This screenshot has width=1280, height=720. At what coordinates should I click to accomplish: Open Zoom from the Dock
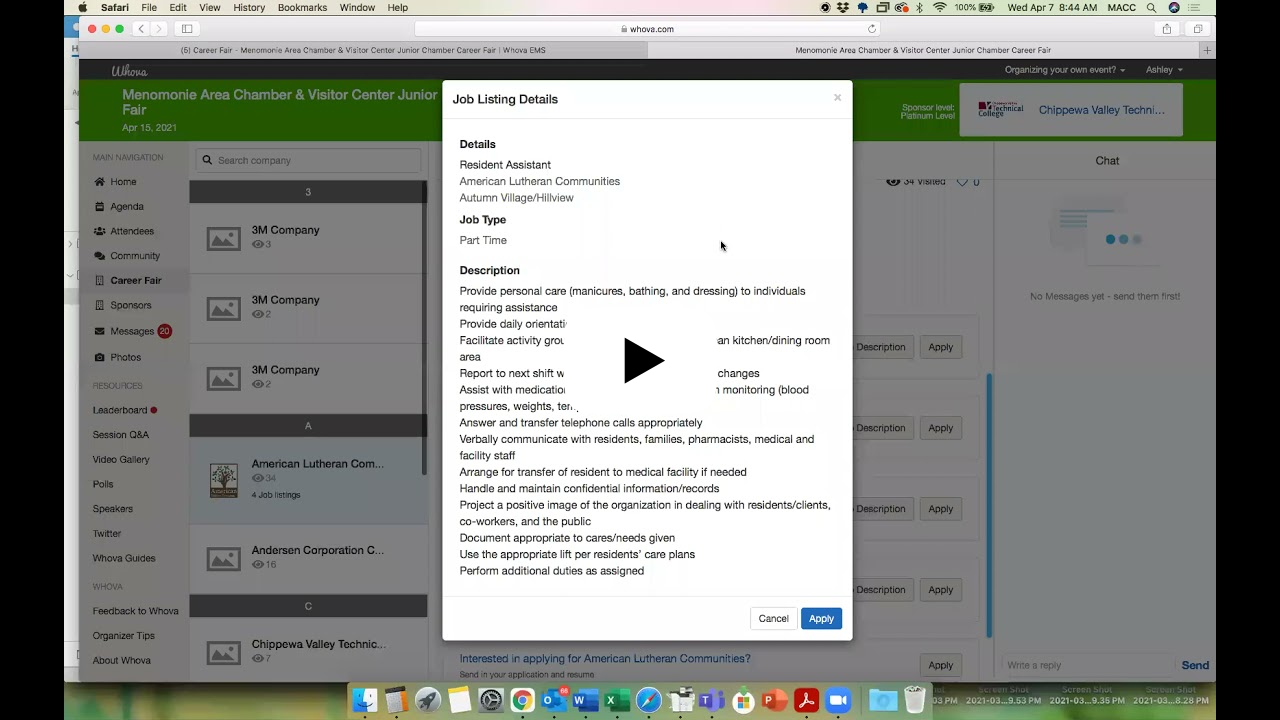pyautogui.click(x=838, y=700)
